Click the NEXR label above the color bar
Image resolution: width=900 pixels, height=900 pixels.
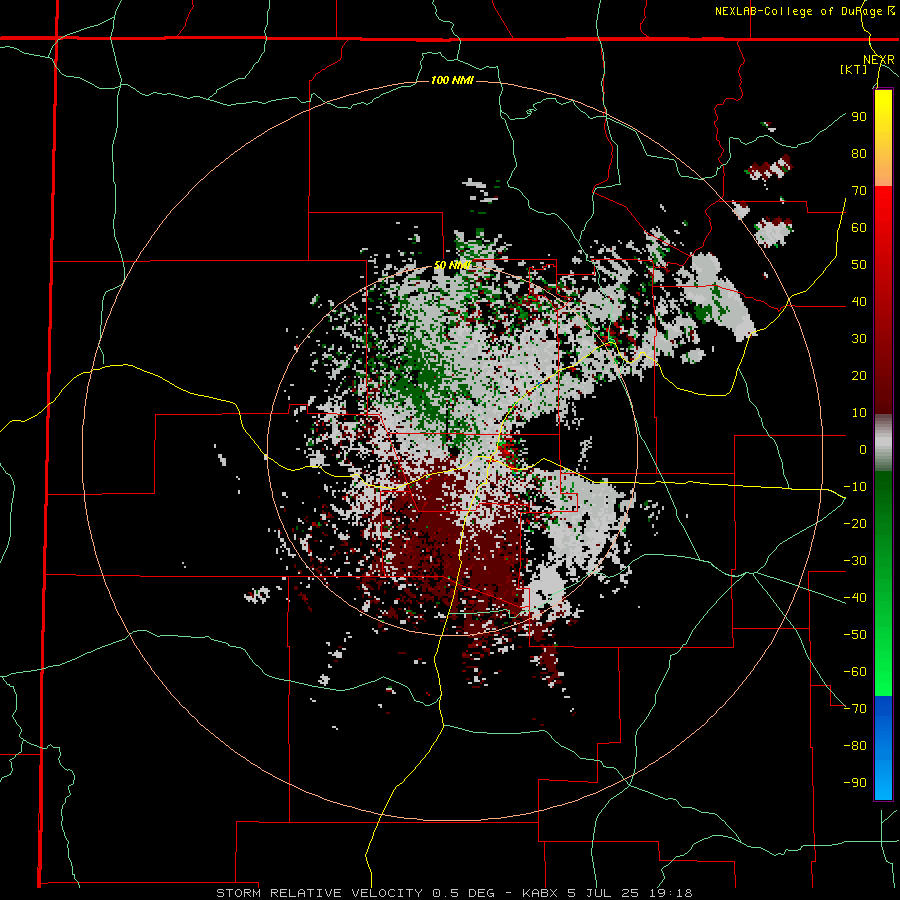coord(879,60)
